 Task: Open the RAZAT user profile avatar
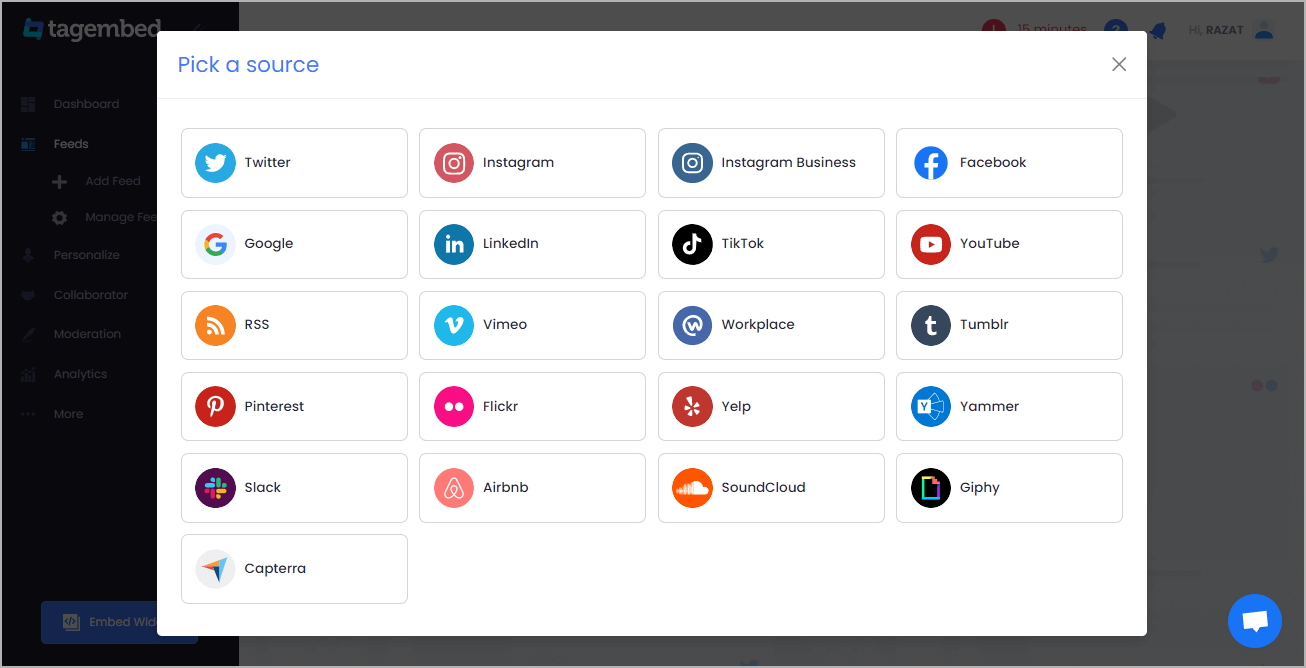[x=1264, y=30]
